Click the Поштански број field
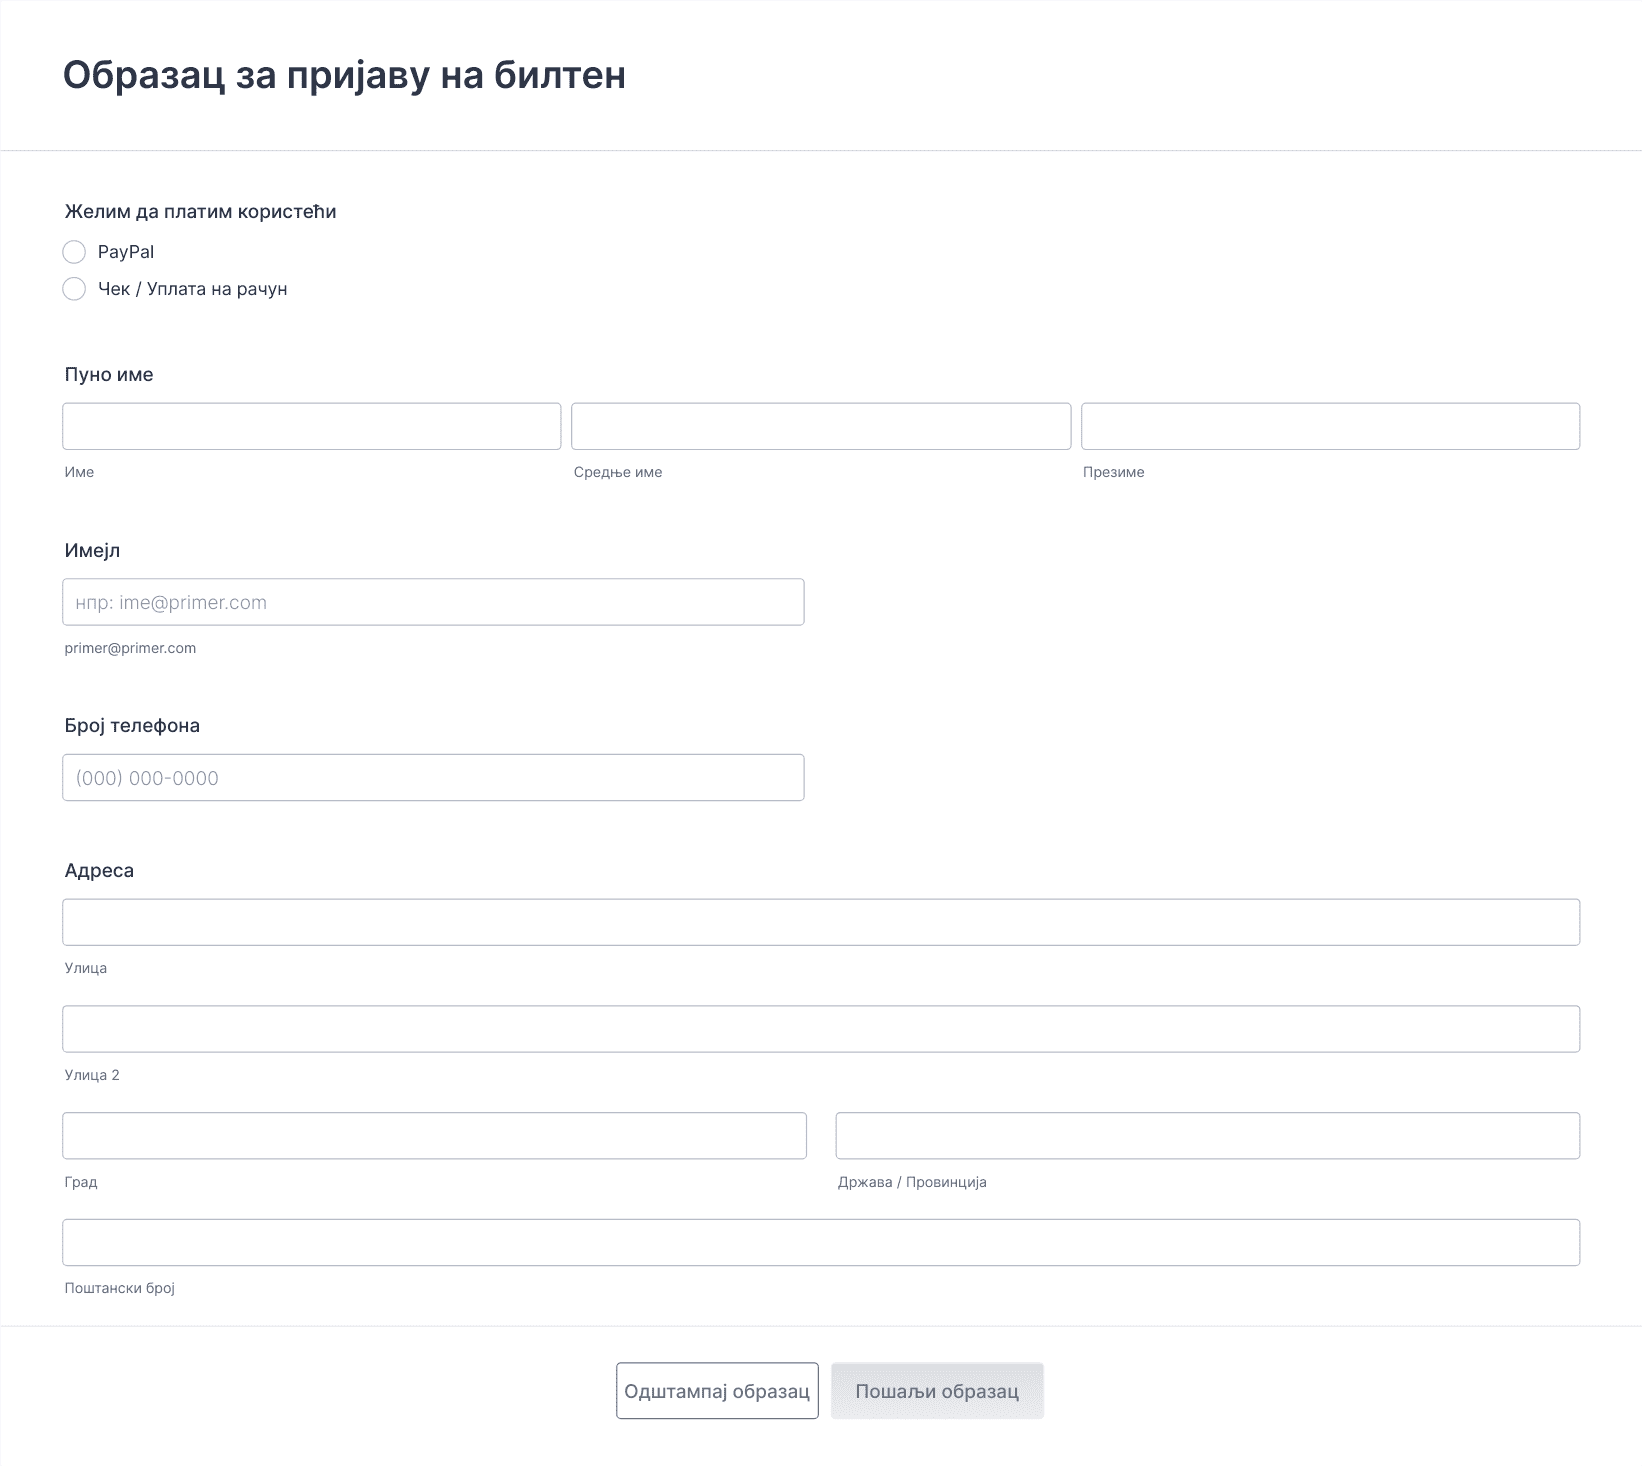 (x=821, y=1243)
